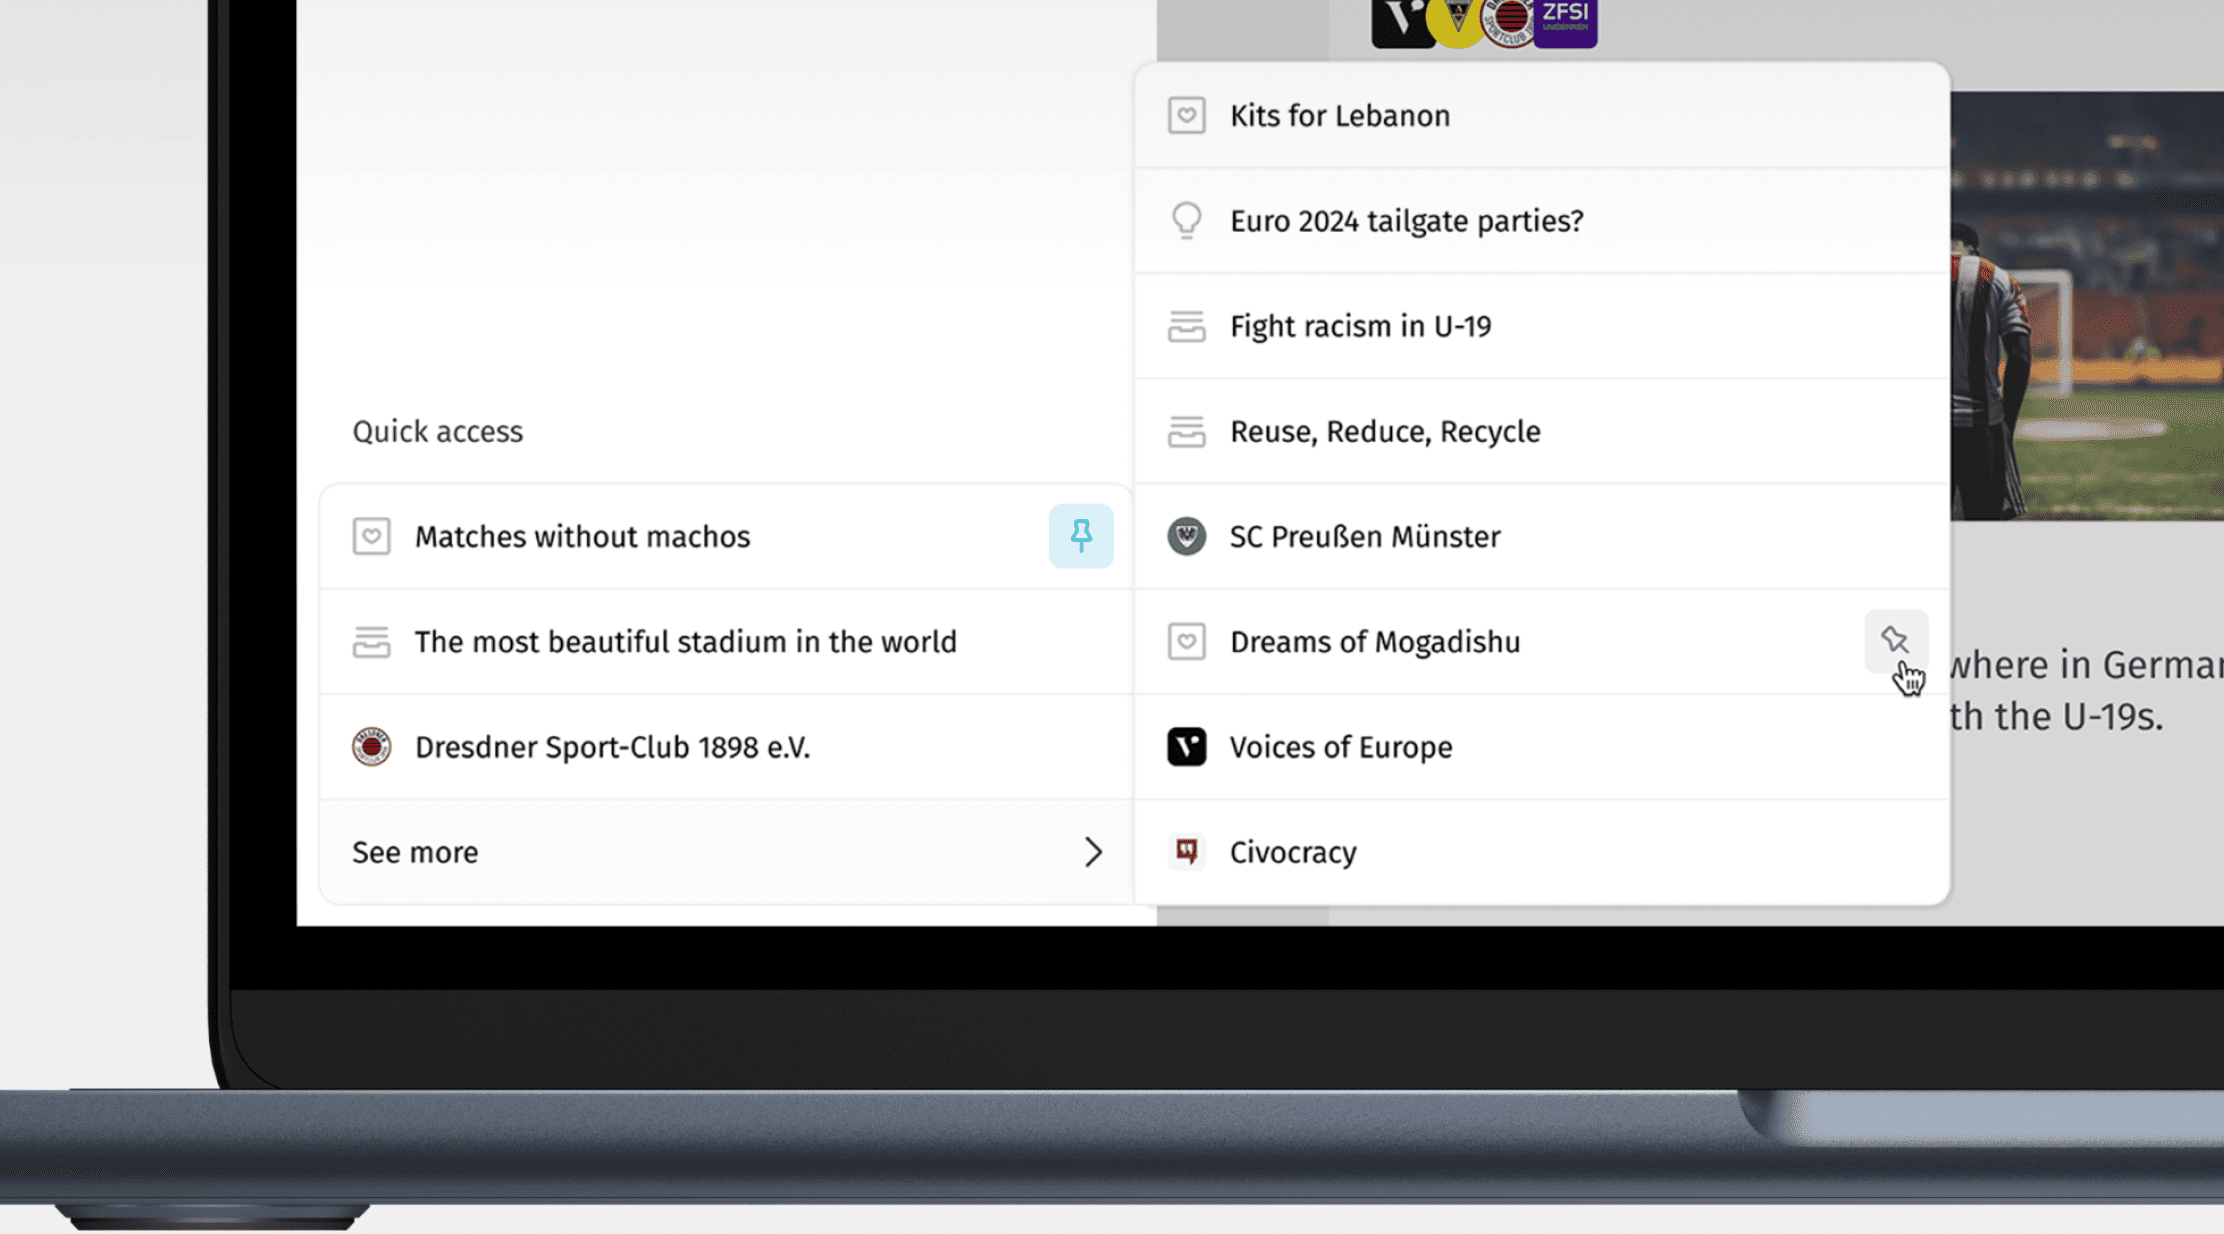Click the lightbulb icon for Euro 2024
Image resolution: width=2224 pixels, height=1234 pixels.
(1186, 220)
